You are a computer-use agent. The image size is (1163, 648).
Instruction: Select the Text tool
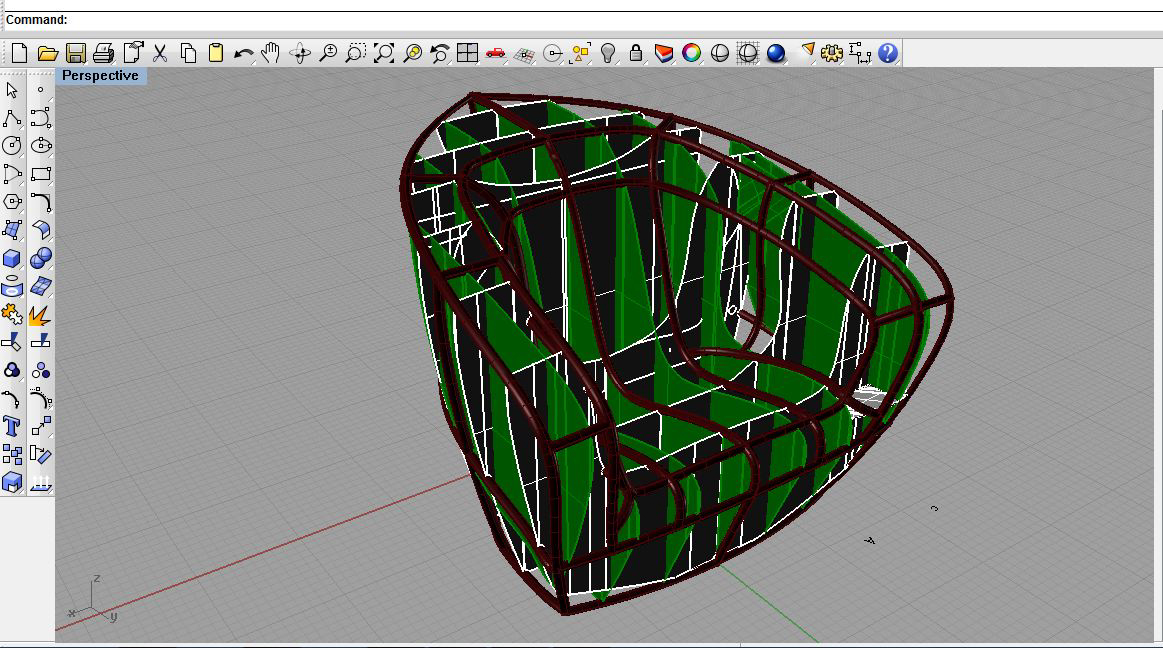click(12, 426)
